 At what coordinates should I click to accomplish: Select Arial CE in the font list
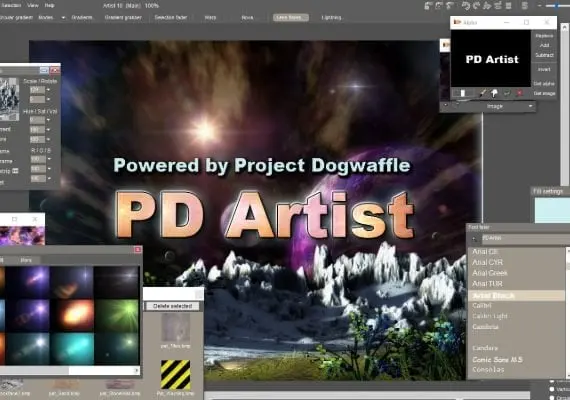point(485,252)
